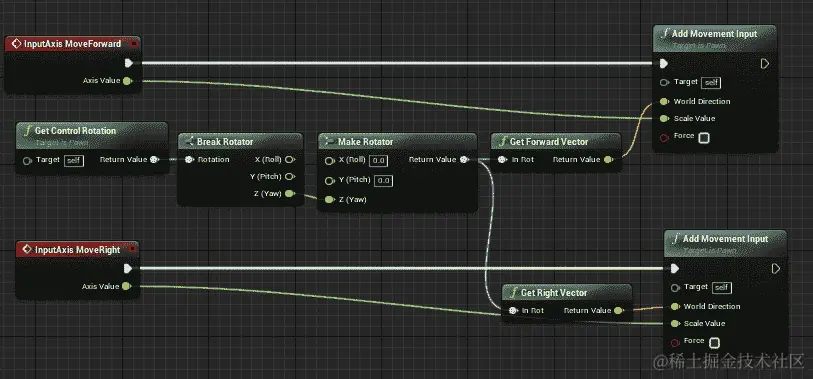Enable Force checkbox on lower Add Movement Input

pos(714,343)
